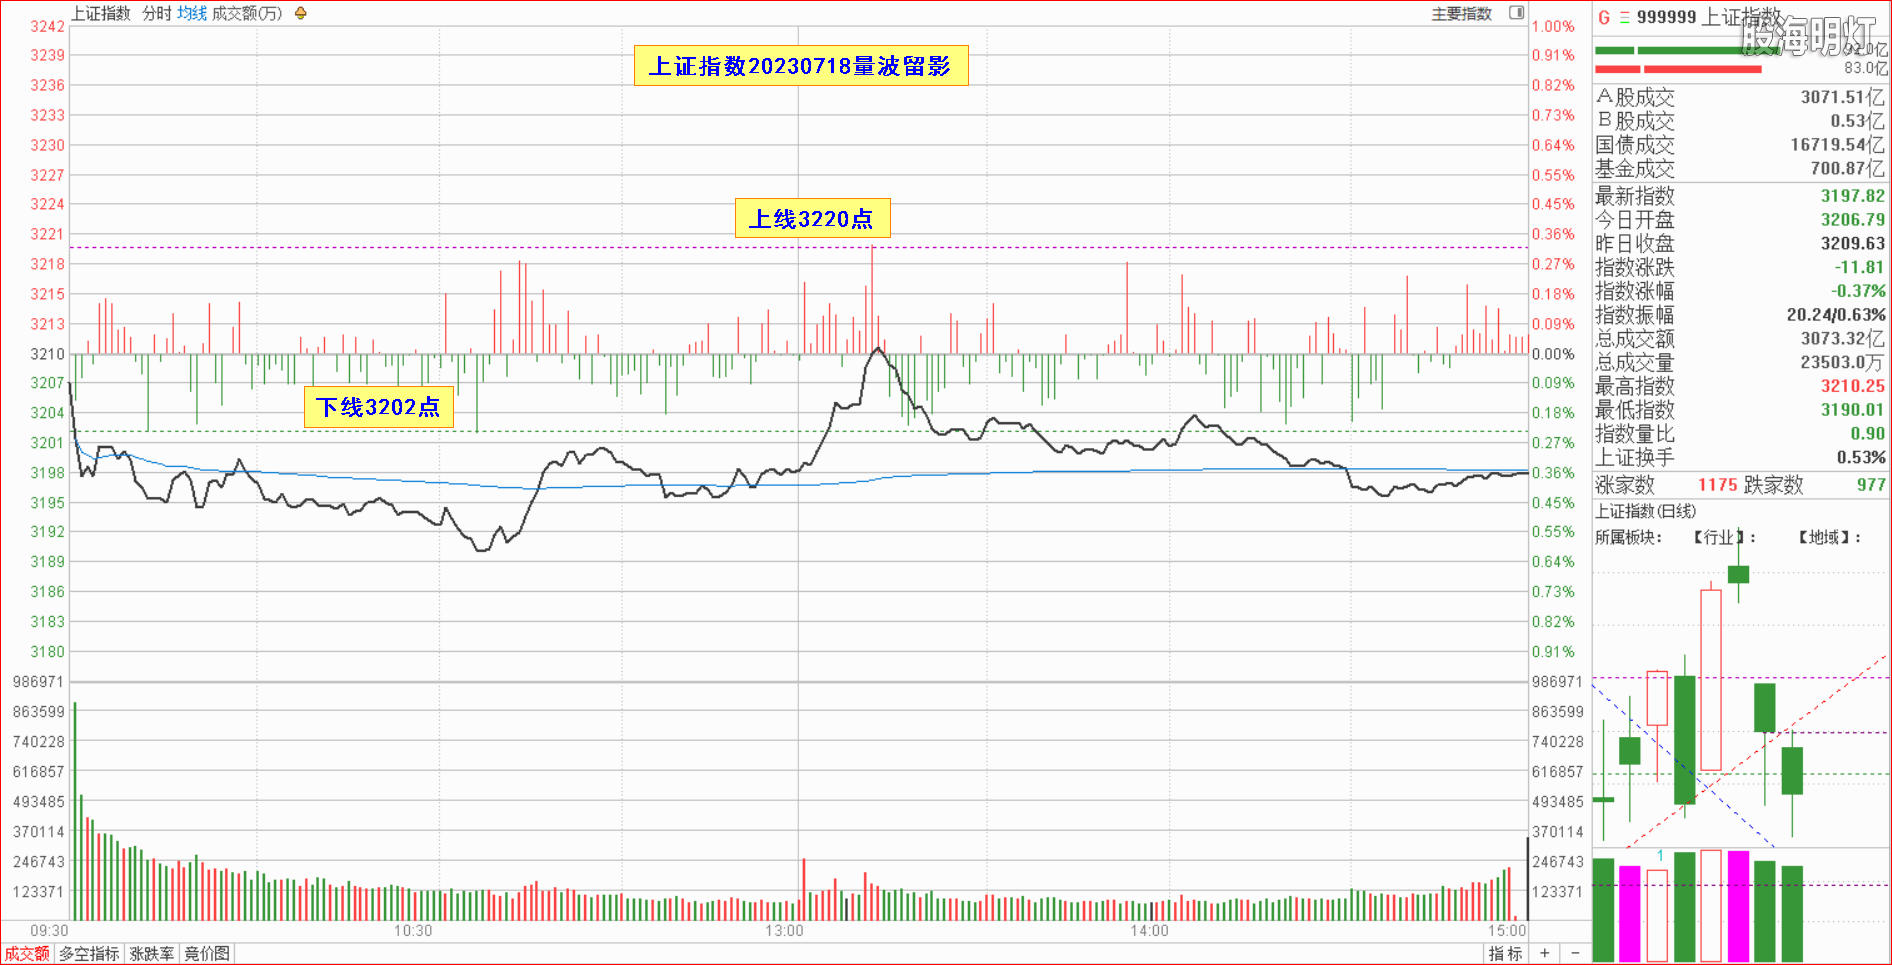This screenshot has width=1892, height=965.
Task: Click 基金成交 value 700.87亿
Action: tap(1847, 169)
